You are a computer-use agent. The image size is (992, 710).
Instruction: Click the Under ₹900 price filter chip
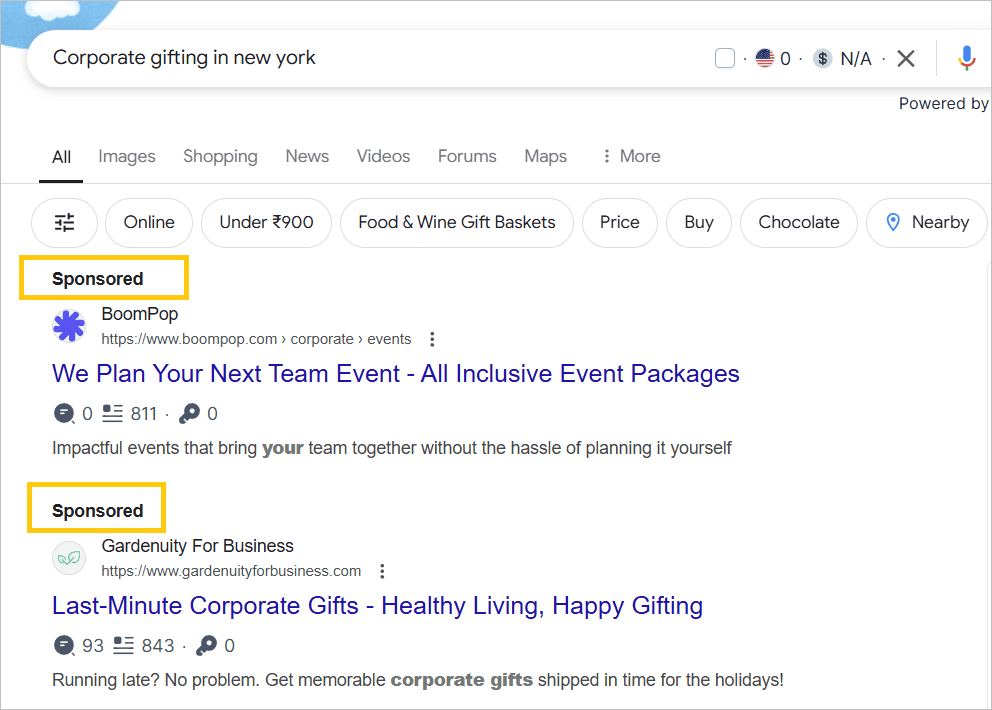(266, 223)
